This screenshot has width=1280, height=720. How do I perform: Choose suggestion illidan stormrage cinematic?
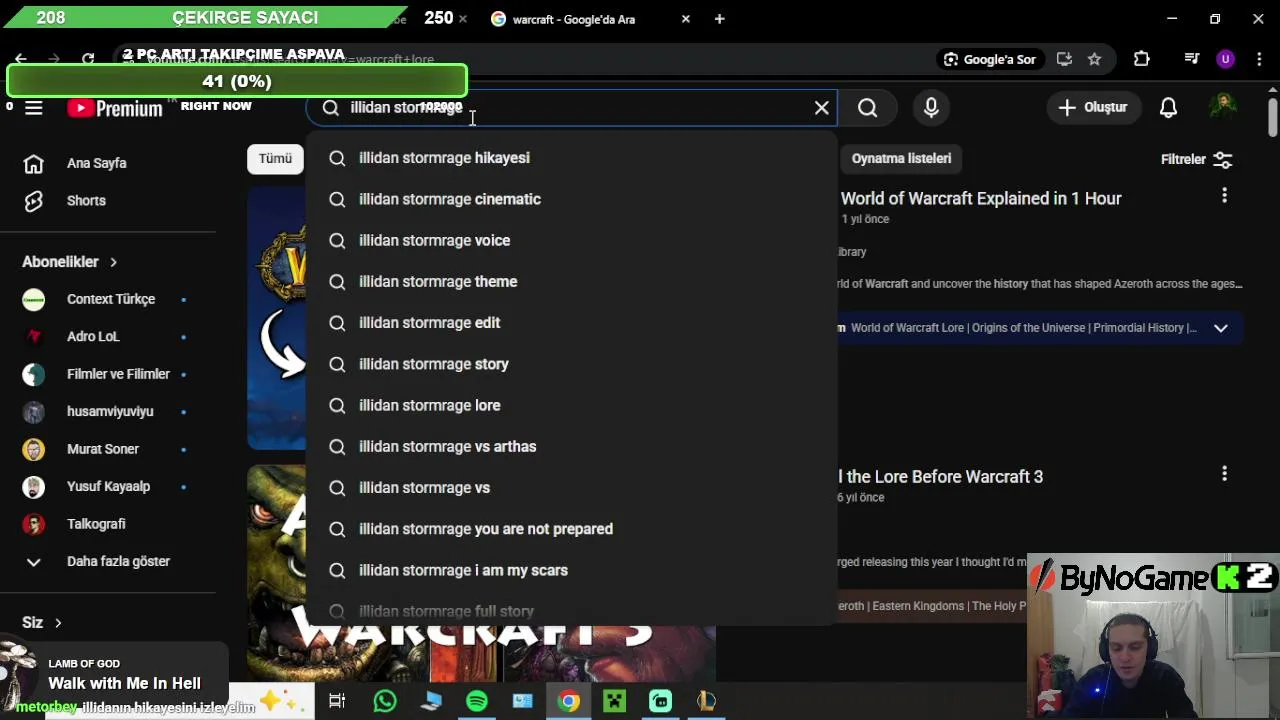(571, 199)
